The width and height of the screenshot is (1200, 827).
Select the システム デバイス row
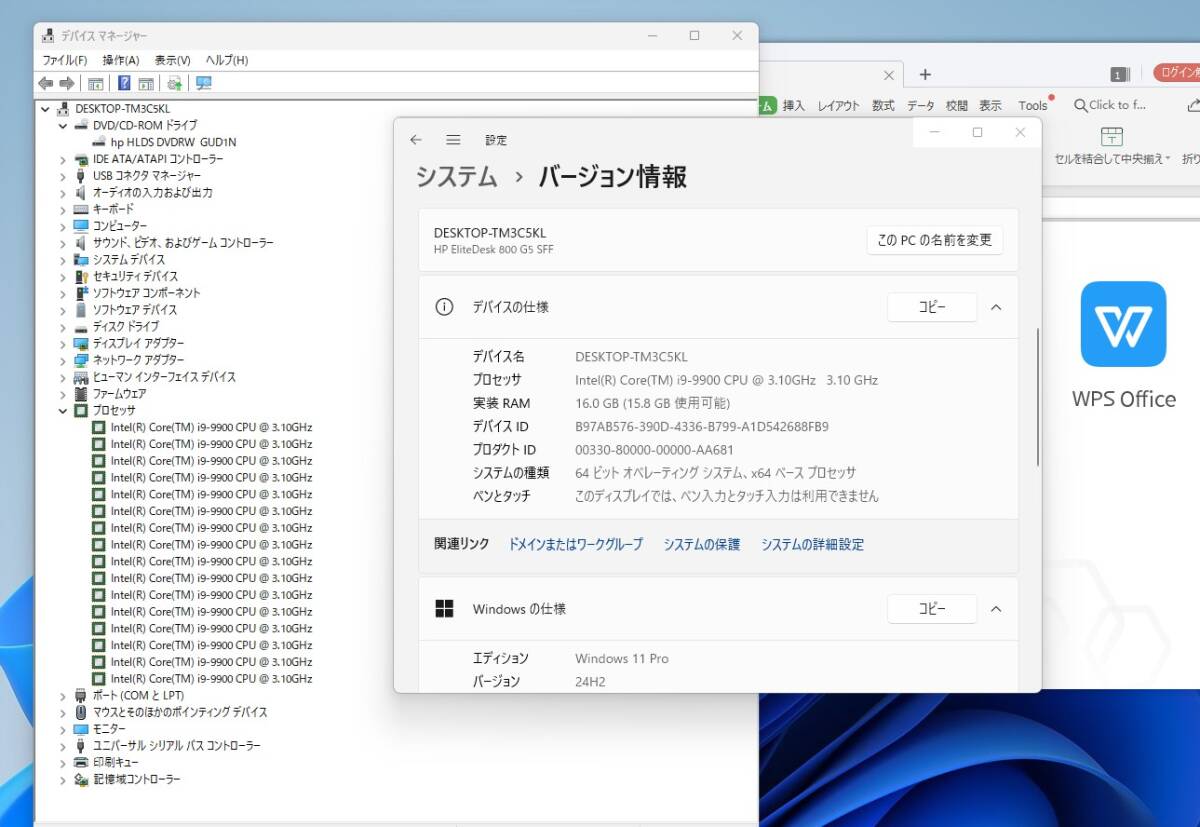pyautogui.click(x=129, y=259)
